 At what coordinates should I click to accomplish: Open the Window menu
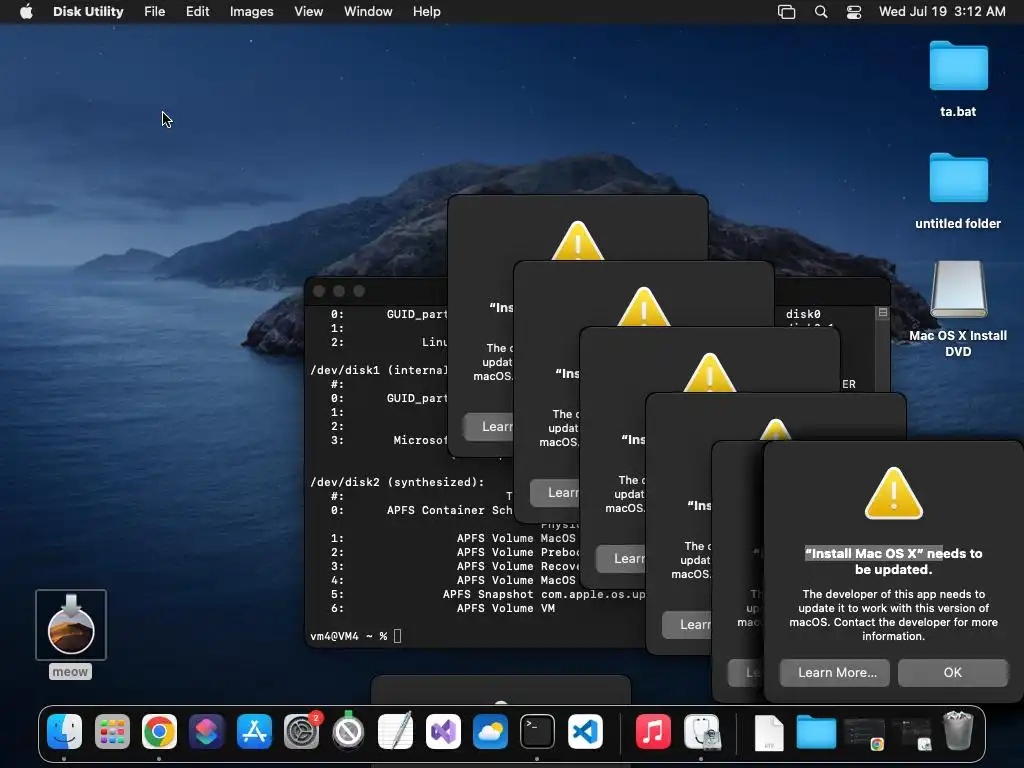tap(368, 12)
